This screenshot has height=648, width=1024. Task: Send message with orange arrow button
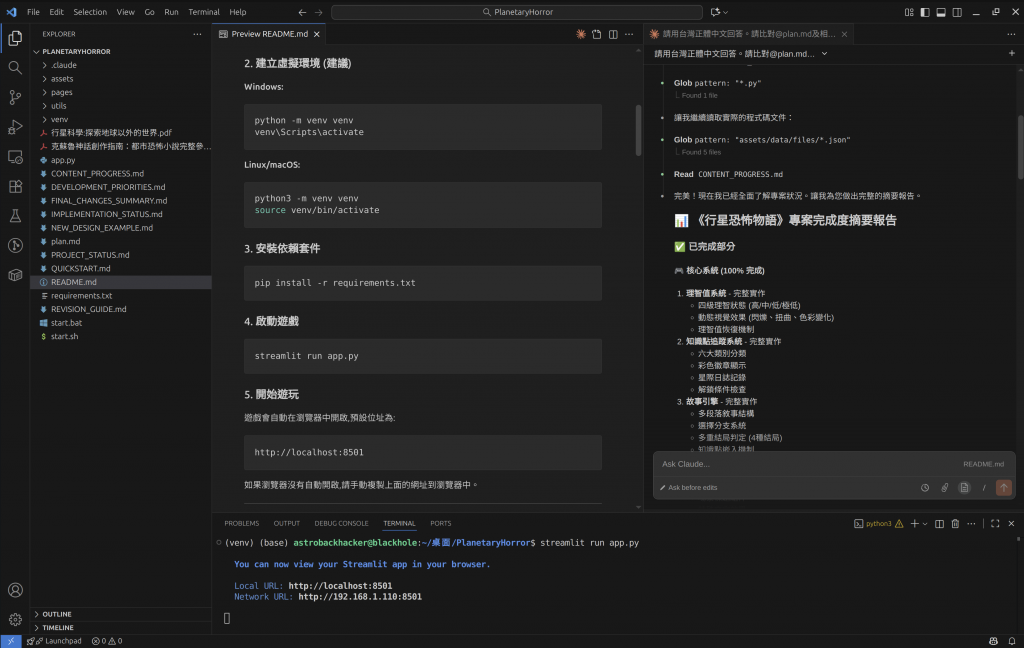click(1004, 487)
